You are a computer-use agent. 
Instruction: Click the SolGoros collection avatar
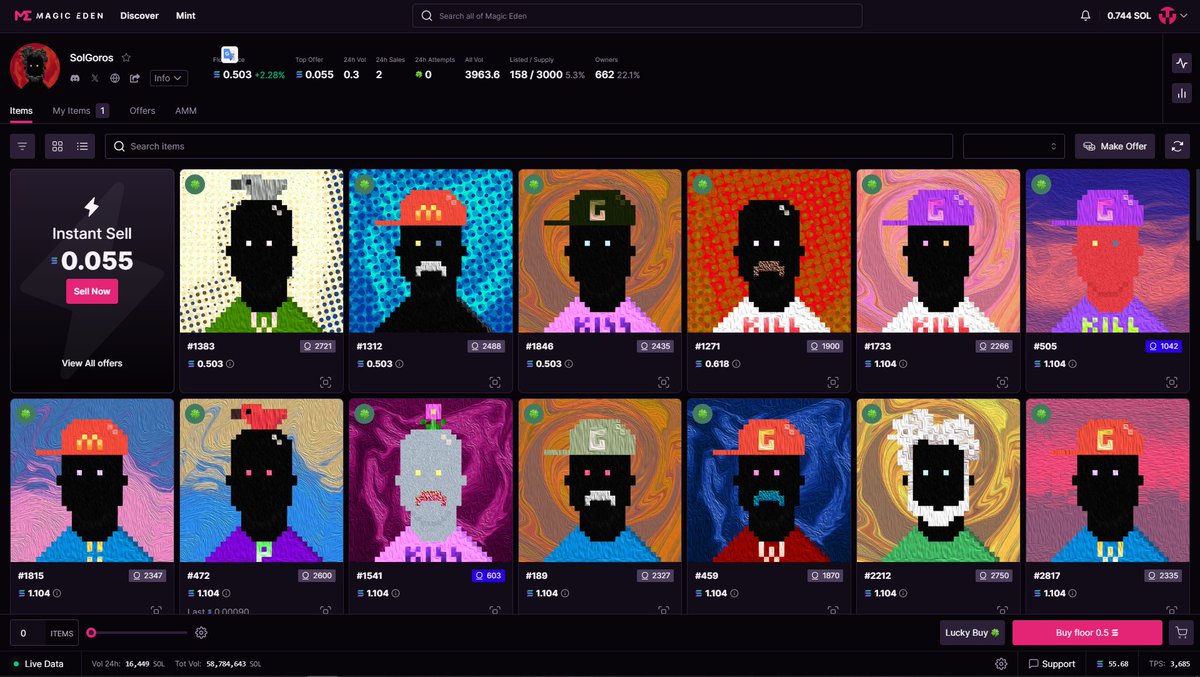click(x=35, y=68)
